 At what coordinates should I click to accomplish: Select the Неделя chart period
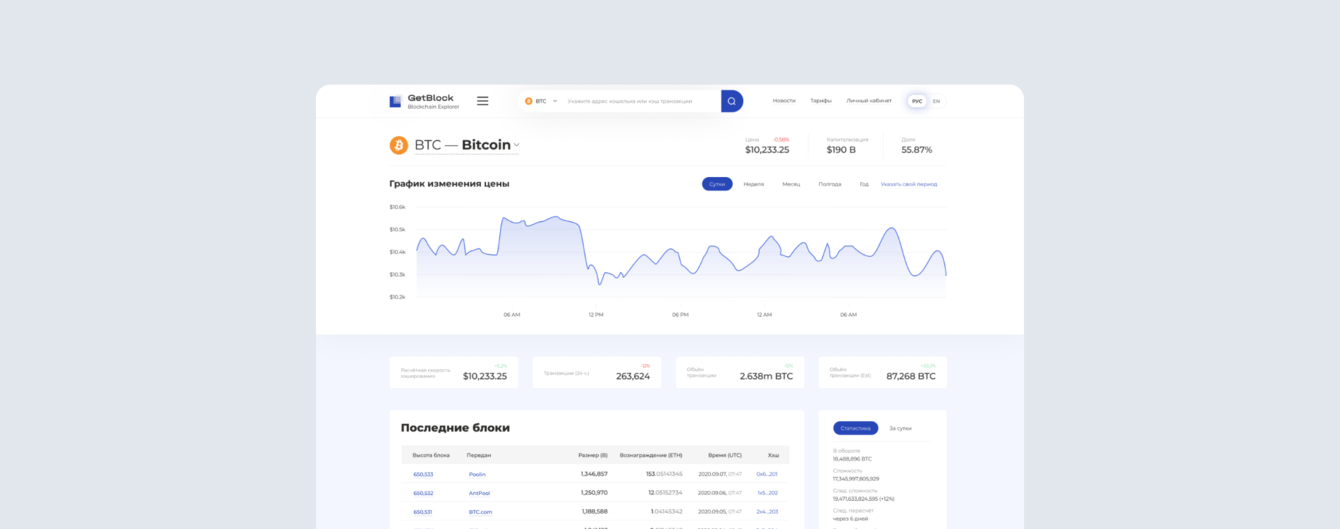(754, 184)
